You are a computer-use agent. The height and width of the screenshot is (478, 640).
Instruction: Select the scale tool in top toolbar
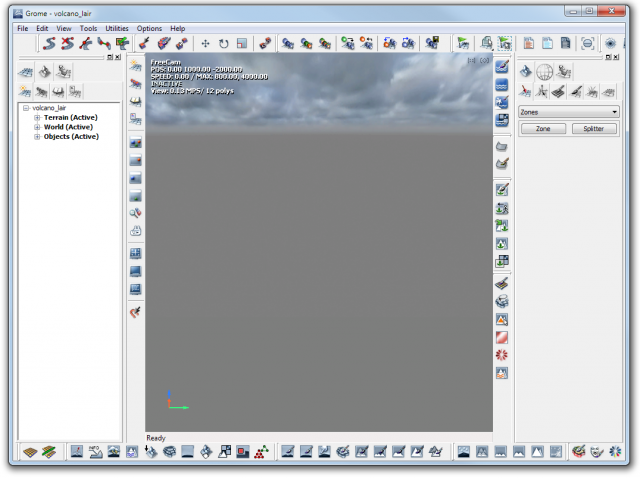(242, 44)
